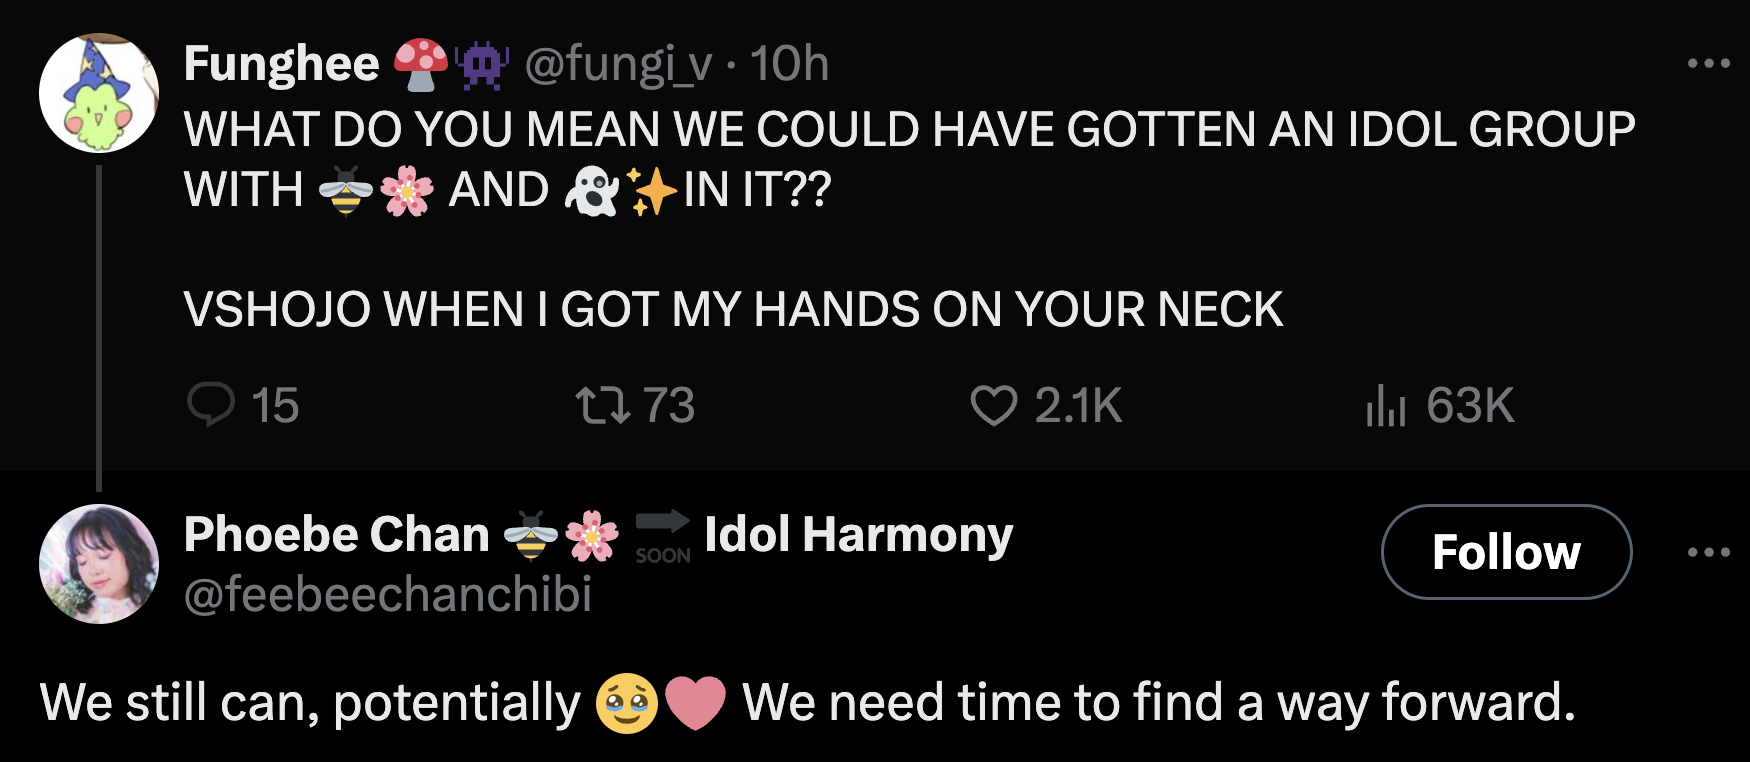Screen dimensions: 1750x762
Task: Open more options on Phoebe Chan's reply
Action: pyautogui.click(x=1708, y=552)
